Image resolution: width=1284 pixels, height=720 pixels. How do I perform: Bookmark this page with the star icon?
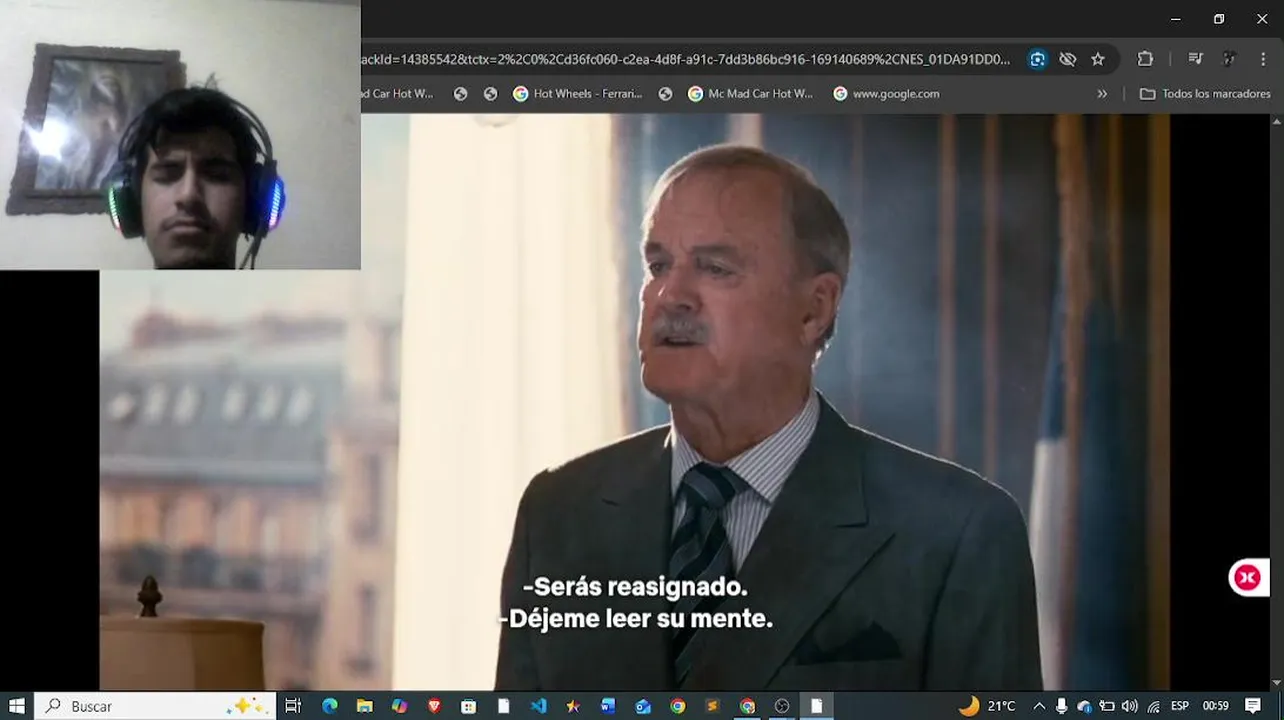coord(1097,59)
